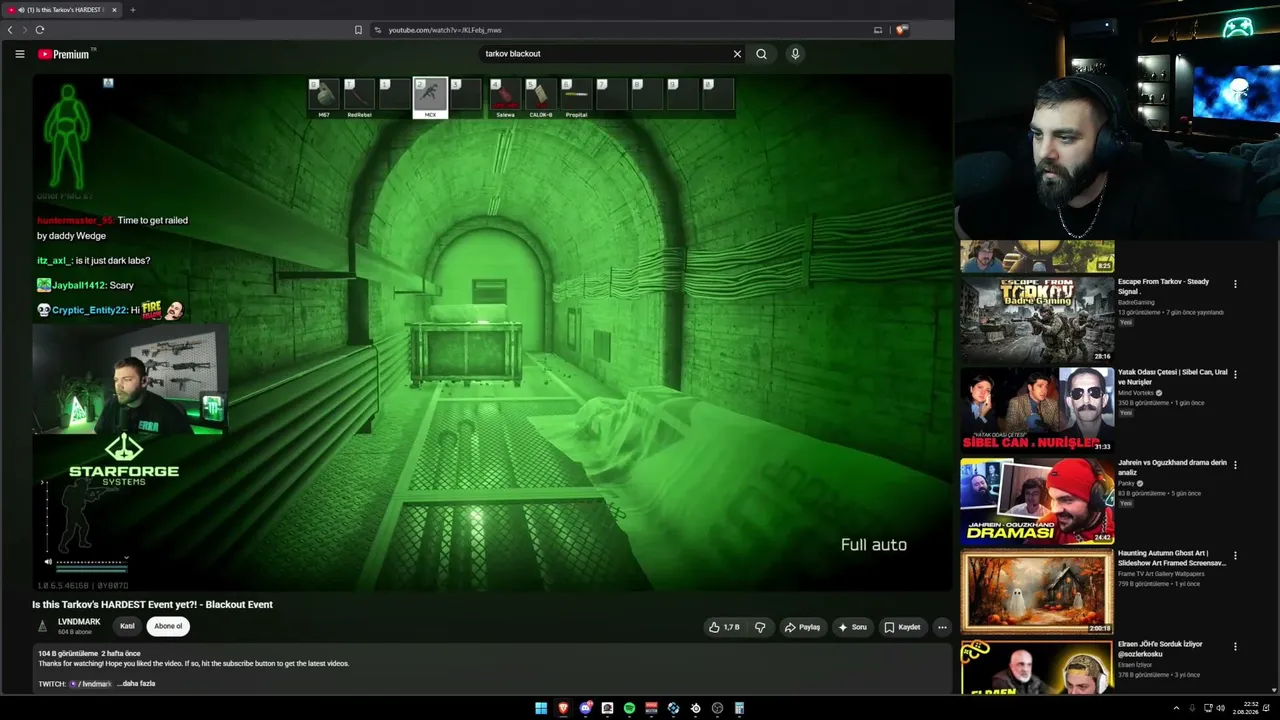Open 'Escape From Tarkov - Steady Signal' thumbnail
1280x720 pixels.
coord(1037,319)
